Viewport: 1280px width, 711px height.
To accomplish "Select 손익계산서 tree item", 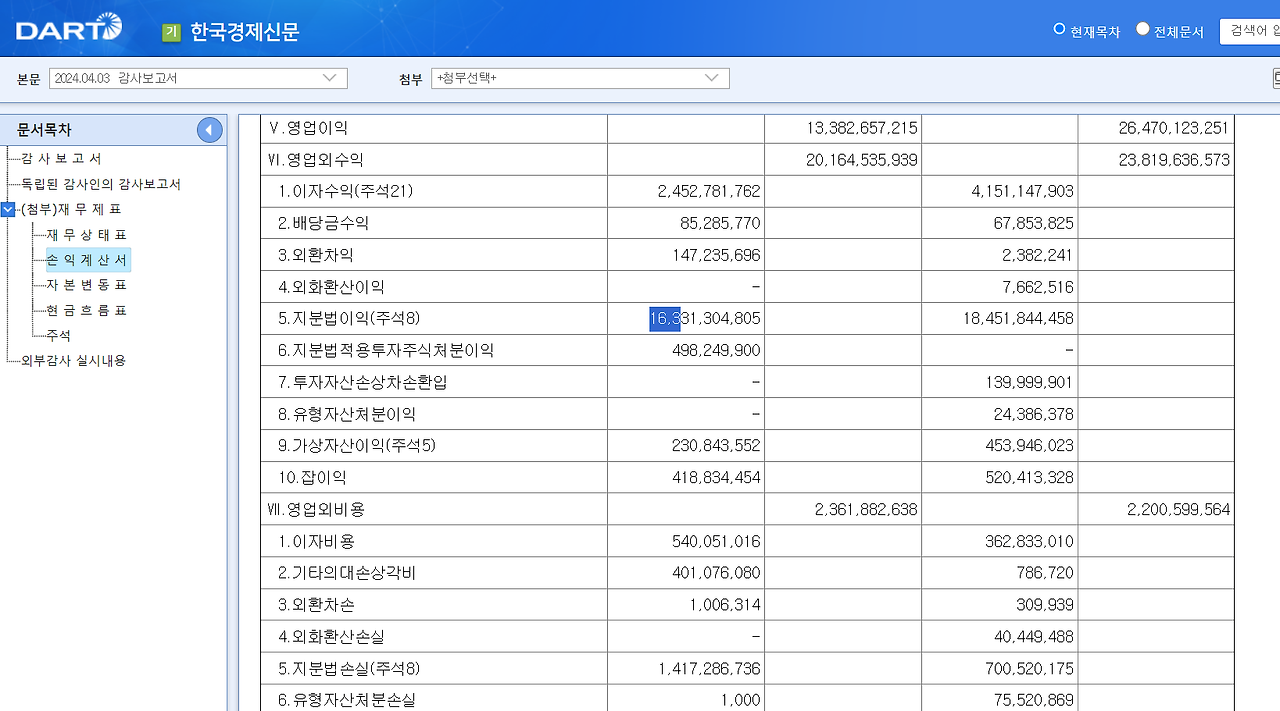I will point(87,260).
